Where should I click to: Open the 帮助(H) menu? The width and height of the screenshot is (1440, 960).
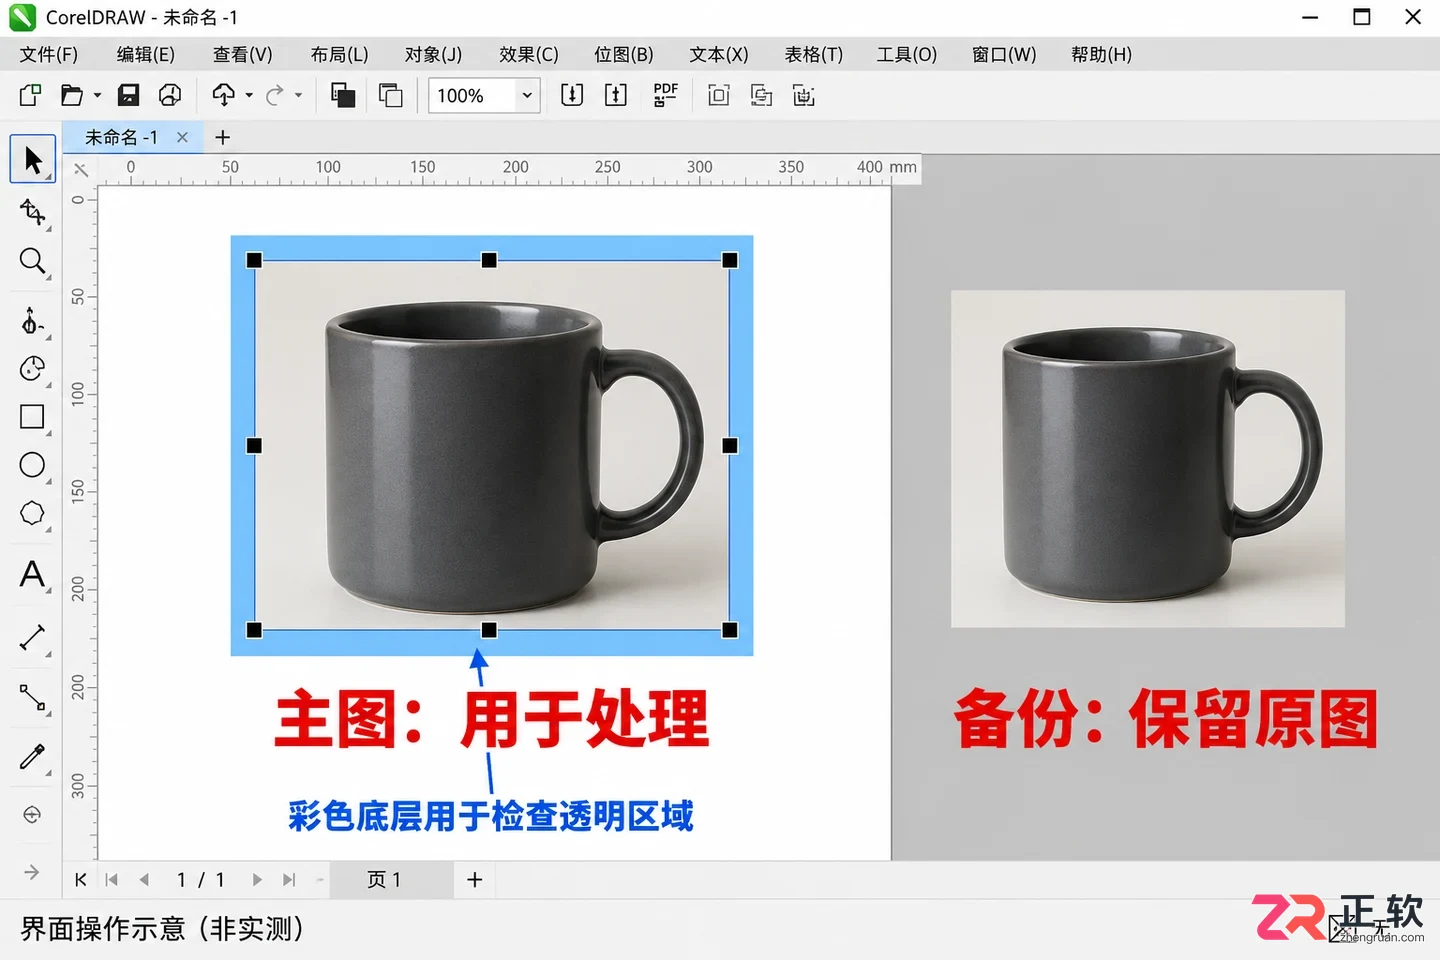[x=1101, y=54]
